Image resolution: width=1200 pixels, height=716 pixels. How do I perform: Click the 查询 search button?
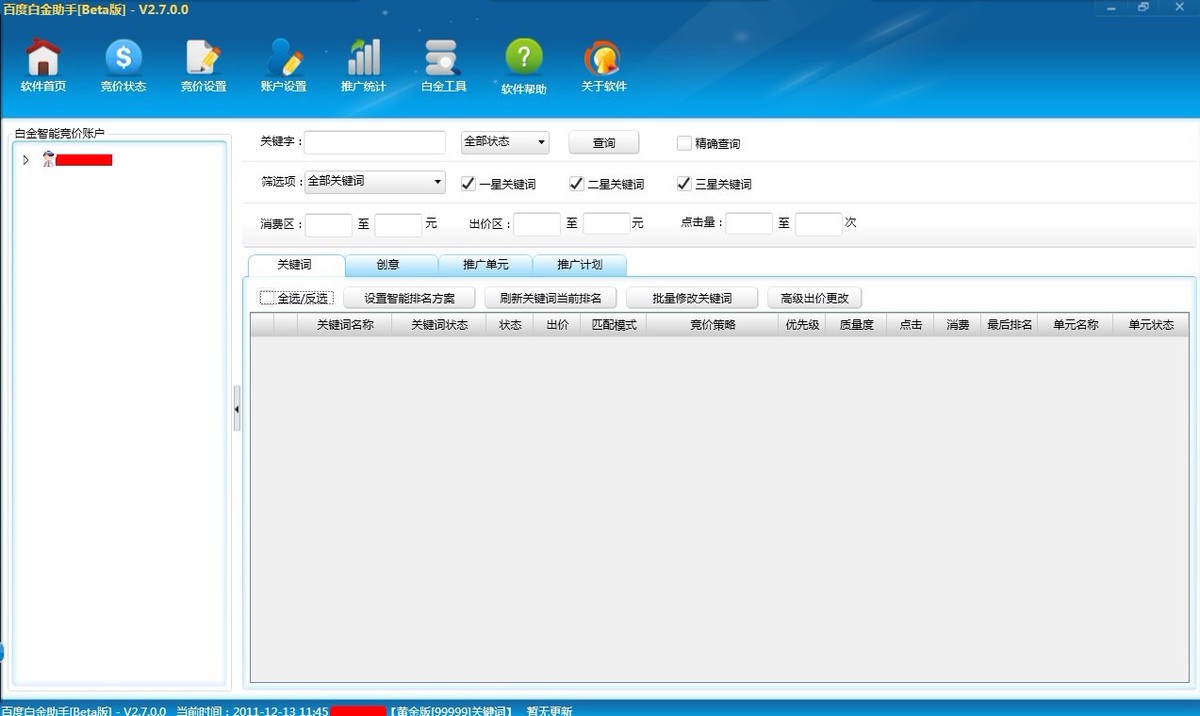(x=603, y=143)
